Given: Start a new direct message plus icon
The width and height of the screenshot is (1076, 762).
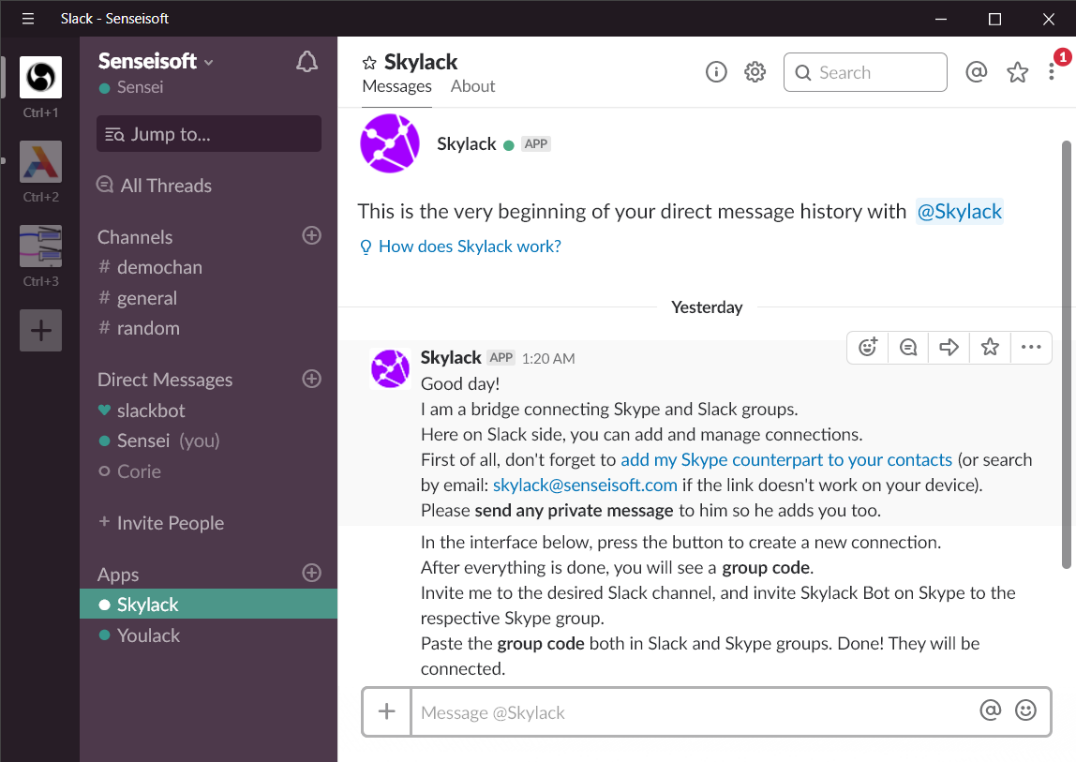Looking at the screenshot, I should [312, 378].
